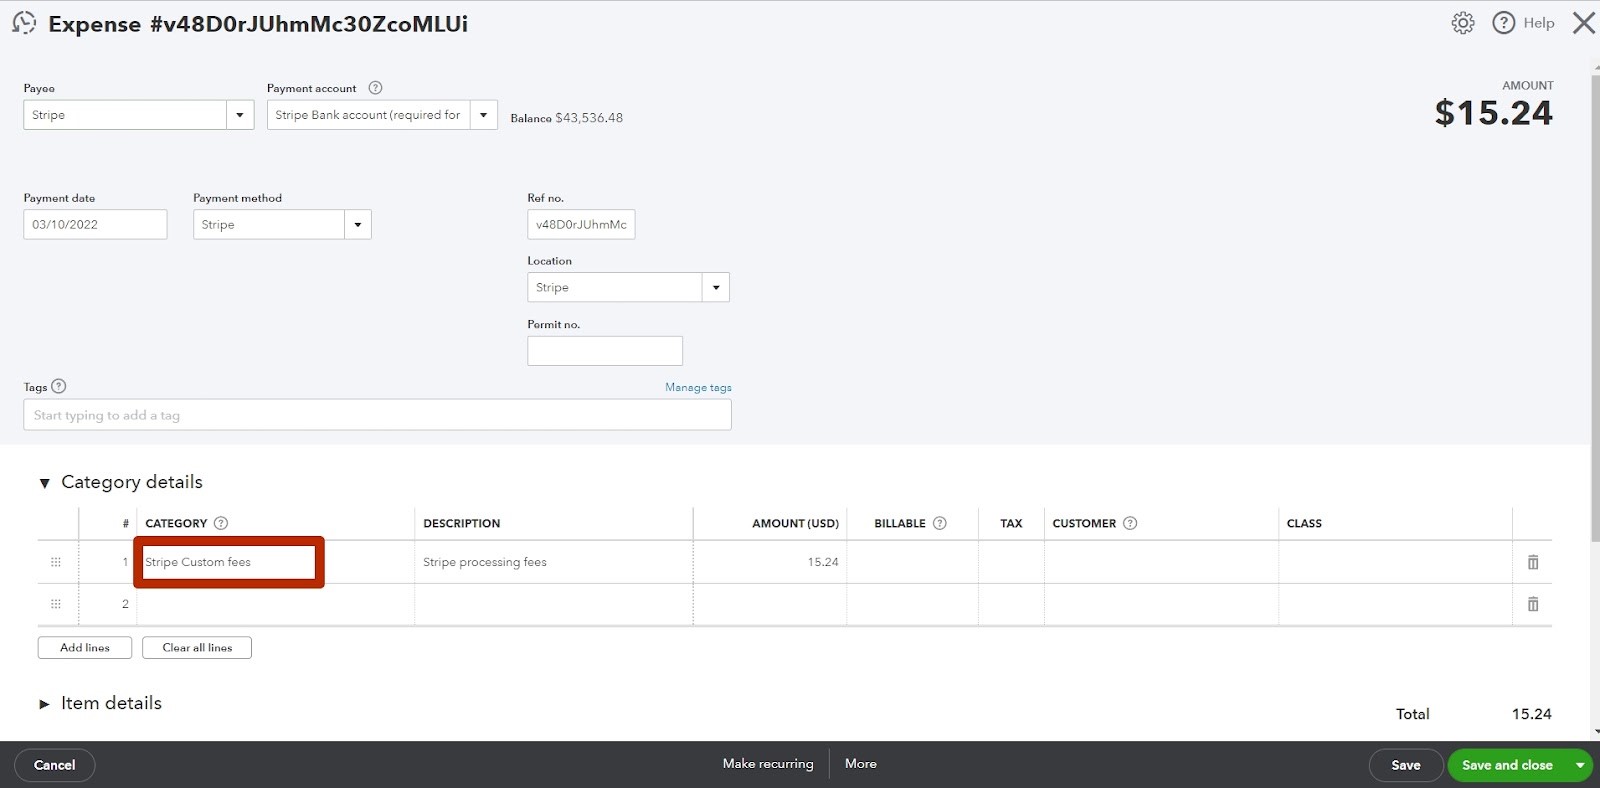Viewport: 1600px width, 788px height.
Task: Grab the drag handle of line 2
Action: tap(56, 604)
